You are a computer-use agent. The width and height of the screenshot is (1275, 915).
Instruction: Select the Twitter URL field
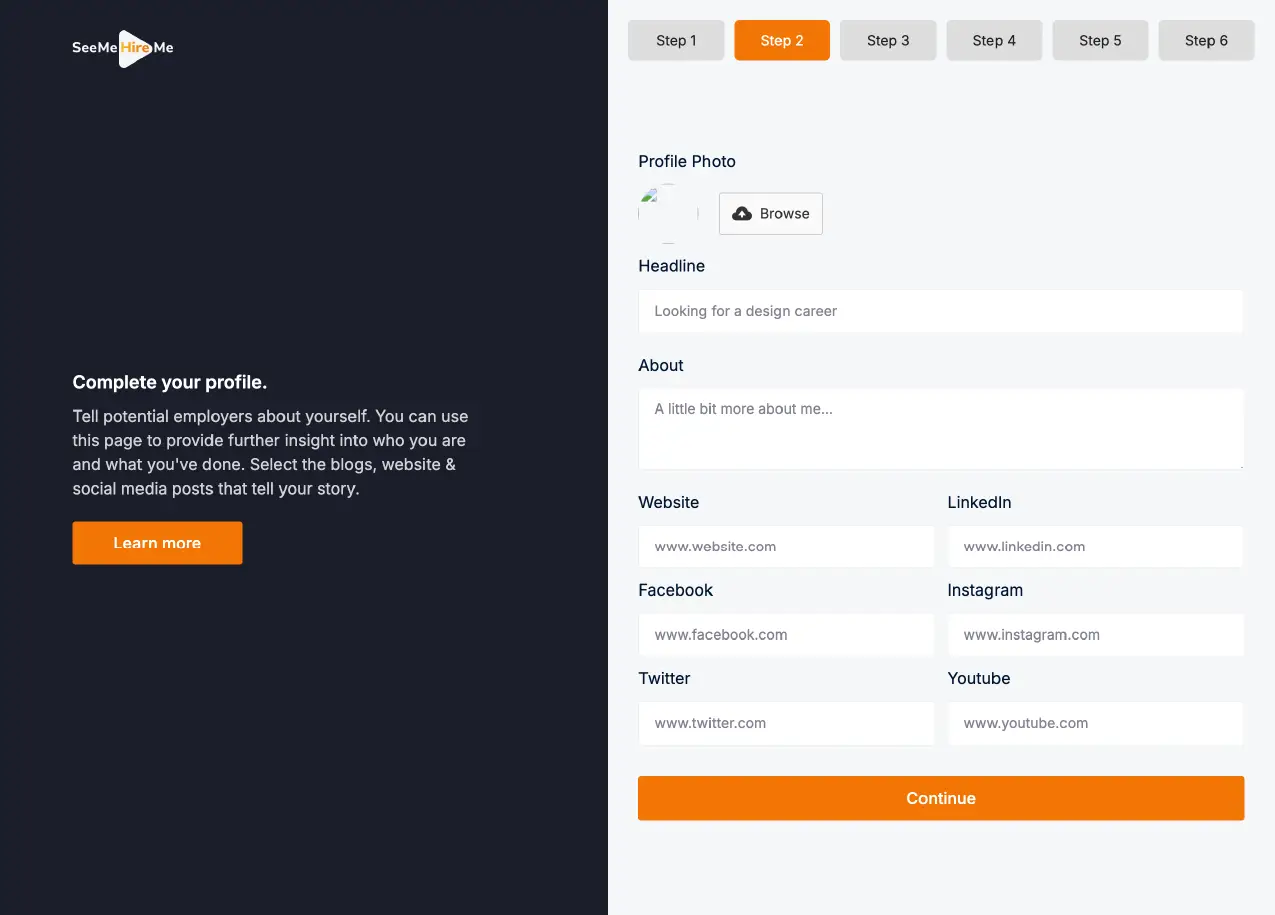[x=786, y=723]
